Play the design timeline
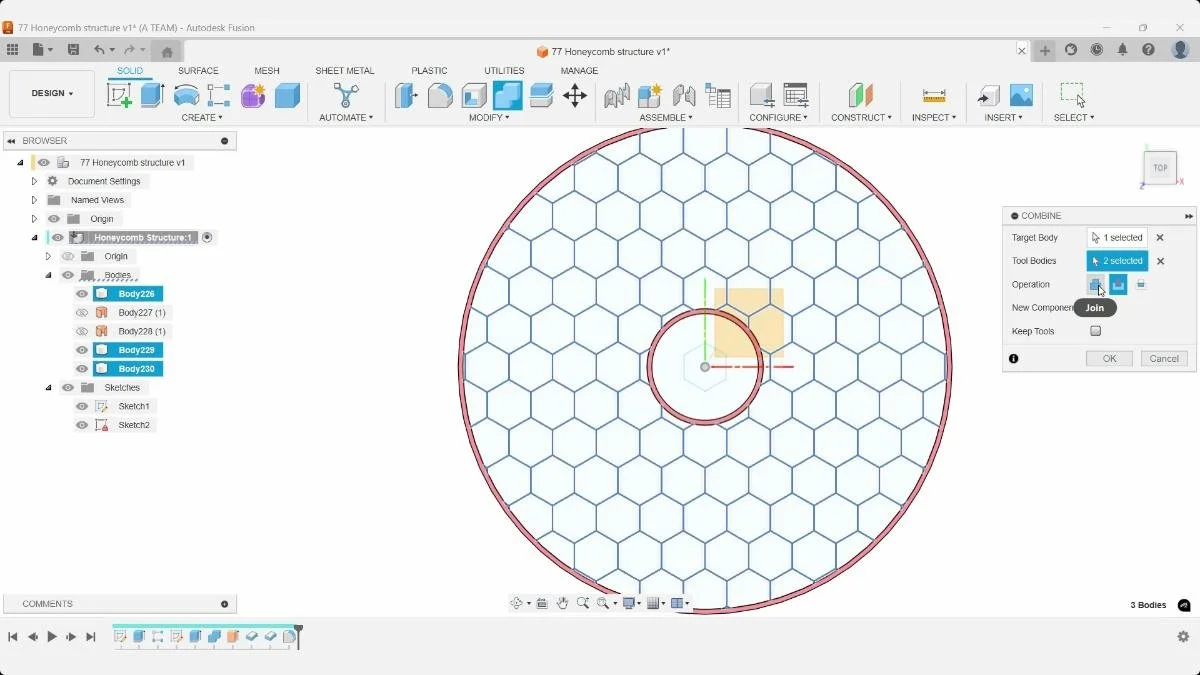The image size is (1200, 675). (x=52, y=637)
